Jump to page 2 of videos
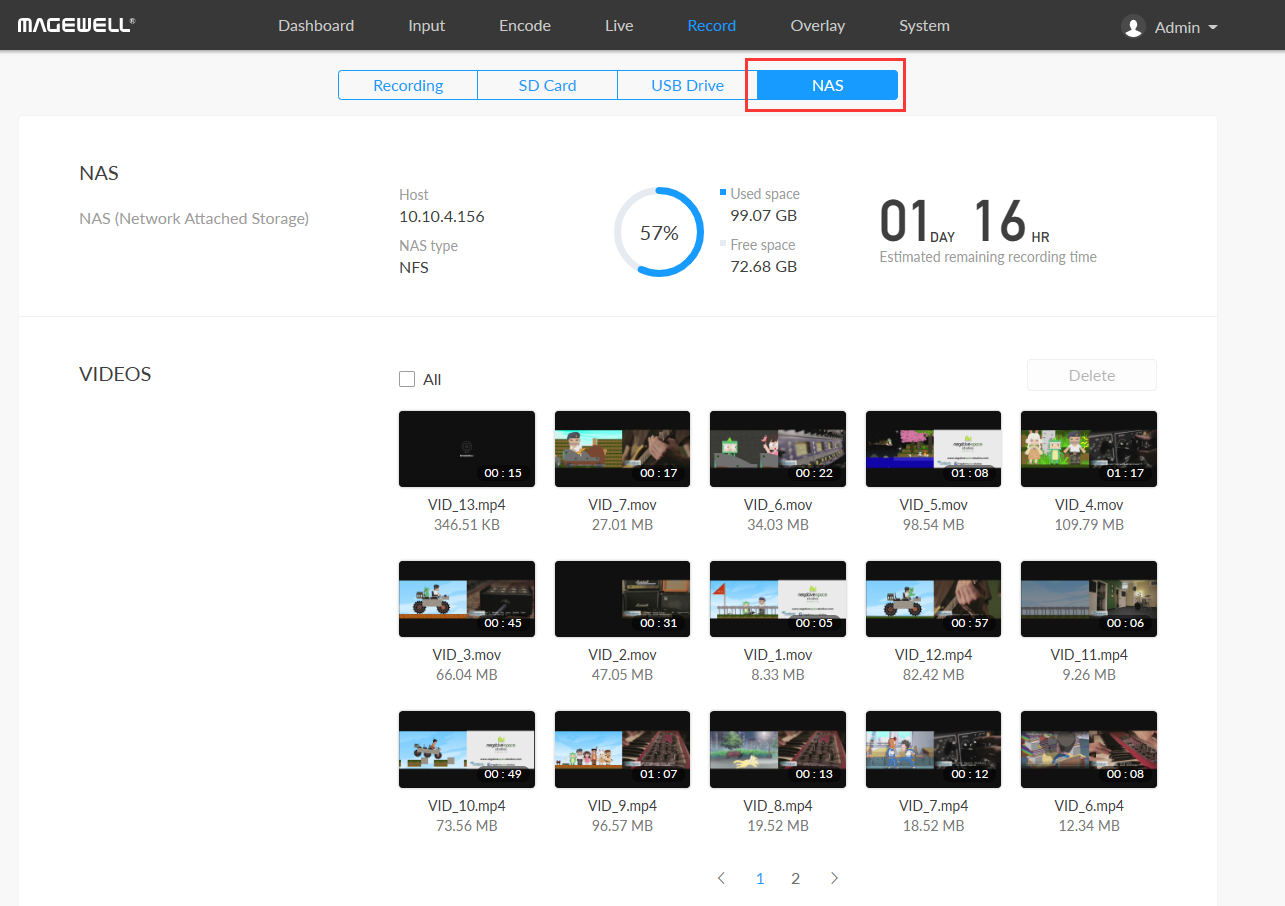The image size is (1285, 906). click(795, 878)
